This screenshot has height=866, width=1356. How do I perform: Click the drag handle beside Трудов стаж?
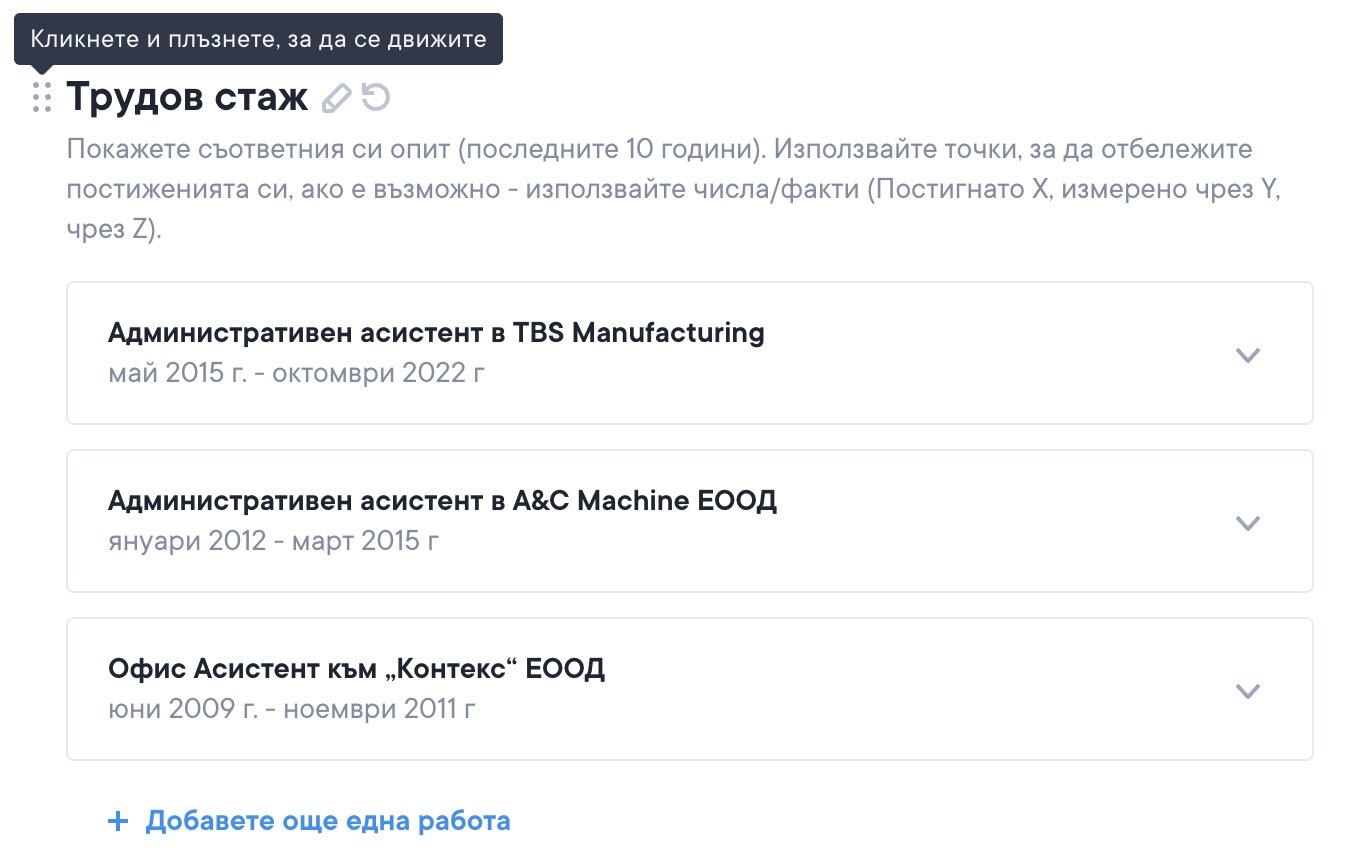(x=41, y=97)
